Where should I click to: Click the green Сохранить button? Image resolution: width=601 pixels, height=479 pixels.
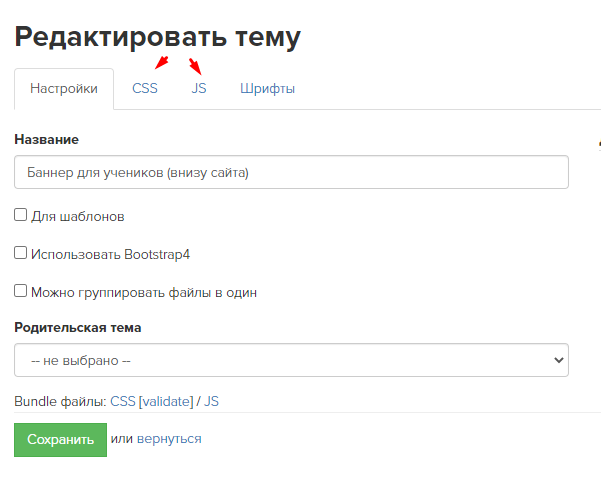click(x=61, y=440)
